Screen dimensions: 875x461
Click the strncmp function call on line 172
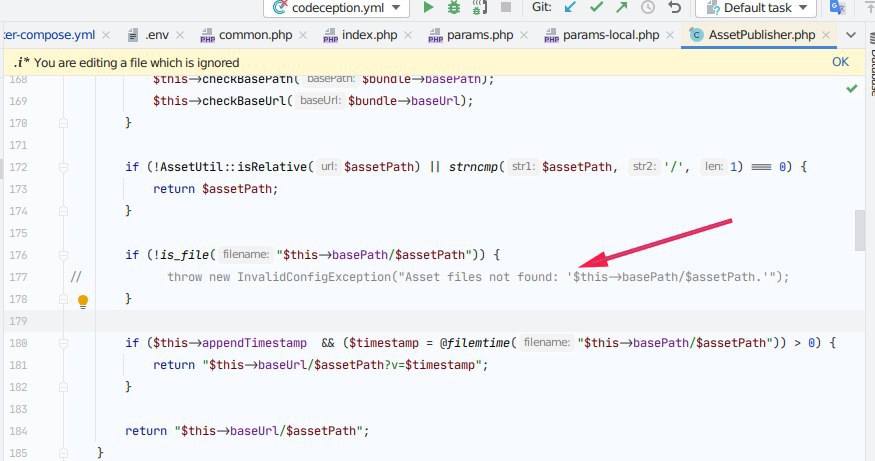(x=474, y=167)
